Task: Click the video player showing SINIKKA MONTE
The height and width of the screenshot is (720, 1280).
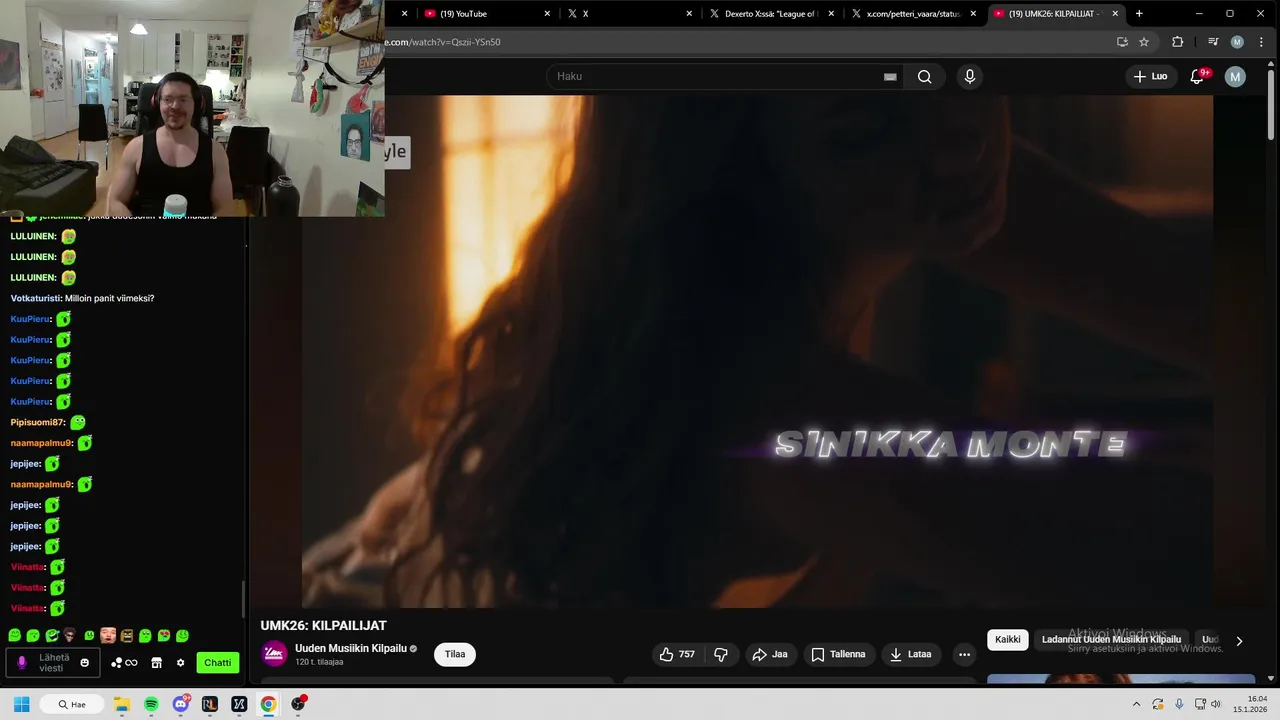Action: pyautogui.click(x=757, y=351)
